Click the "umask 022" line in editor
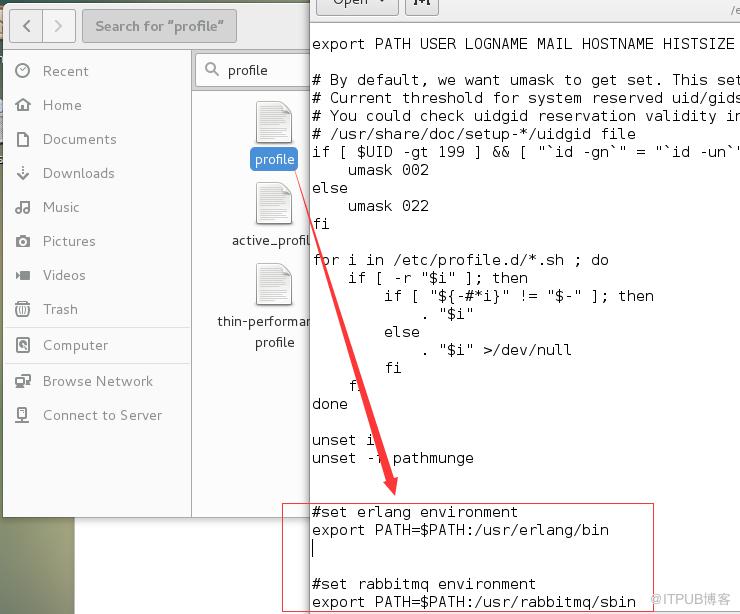The height and width of the screenshot is (614, 740). pyautogui.click(x=388, y=206)
